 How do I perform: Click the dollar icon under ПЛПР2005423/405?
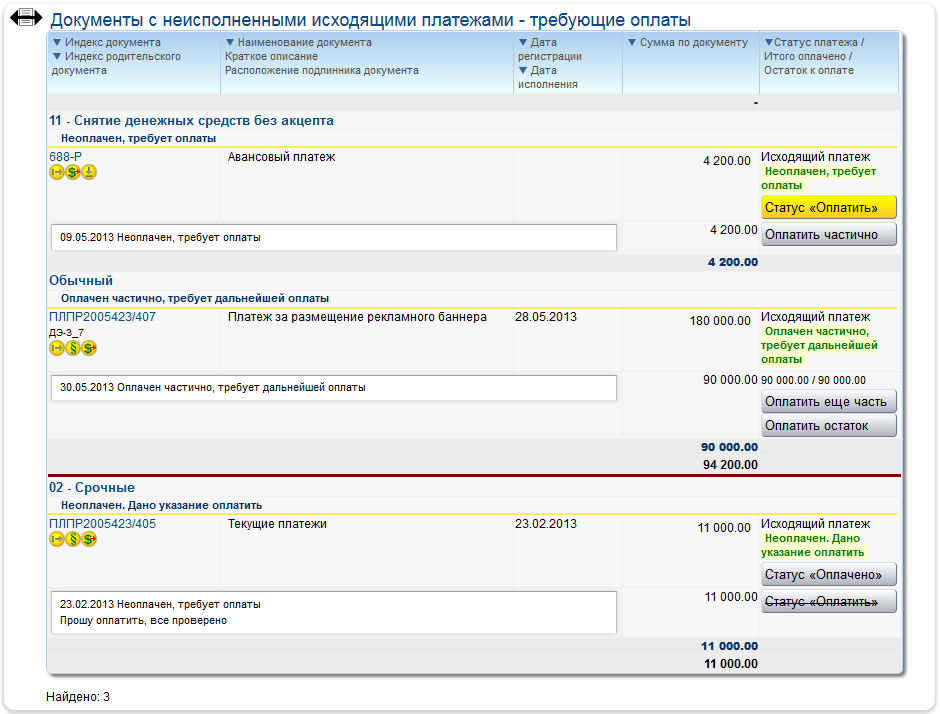[x=89, y=540]
